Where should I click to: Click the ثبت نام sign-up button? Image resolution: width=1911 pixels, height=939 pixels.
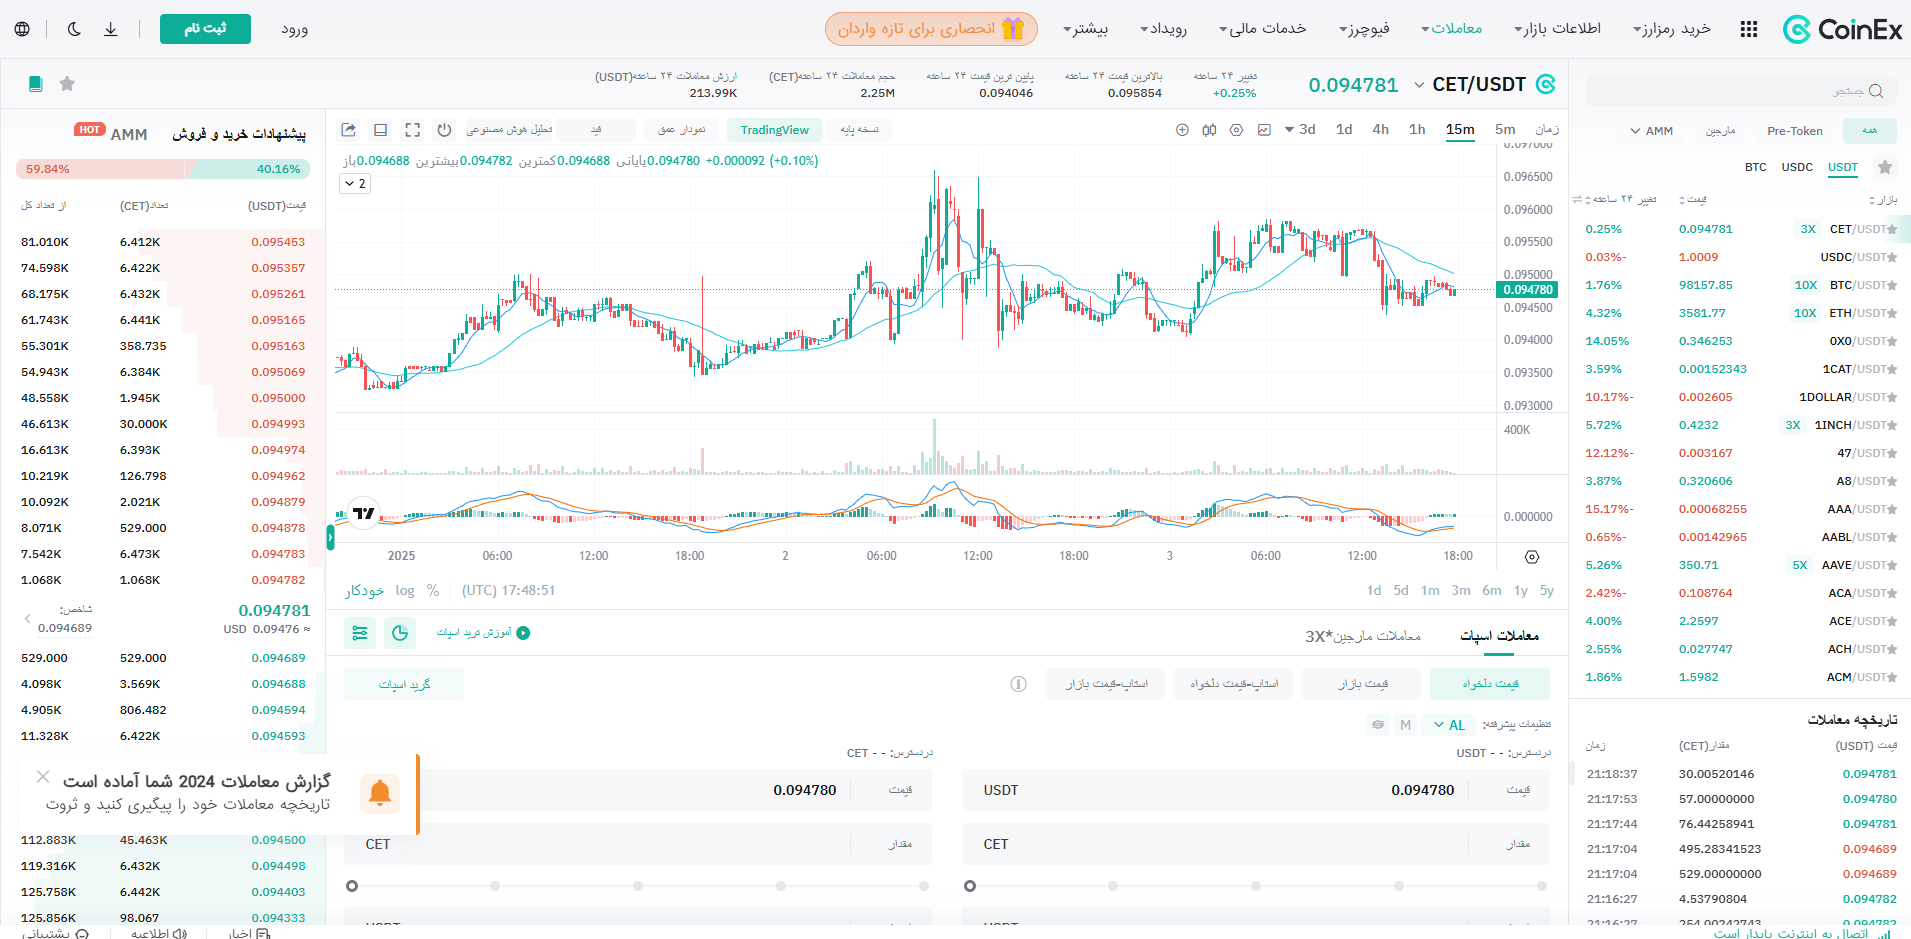coord(205,29)
